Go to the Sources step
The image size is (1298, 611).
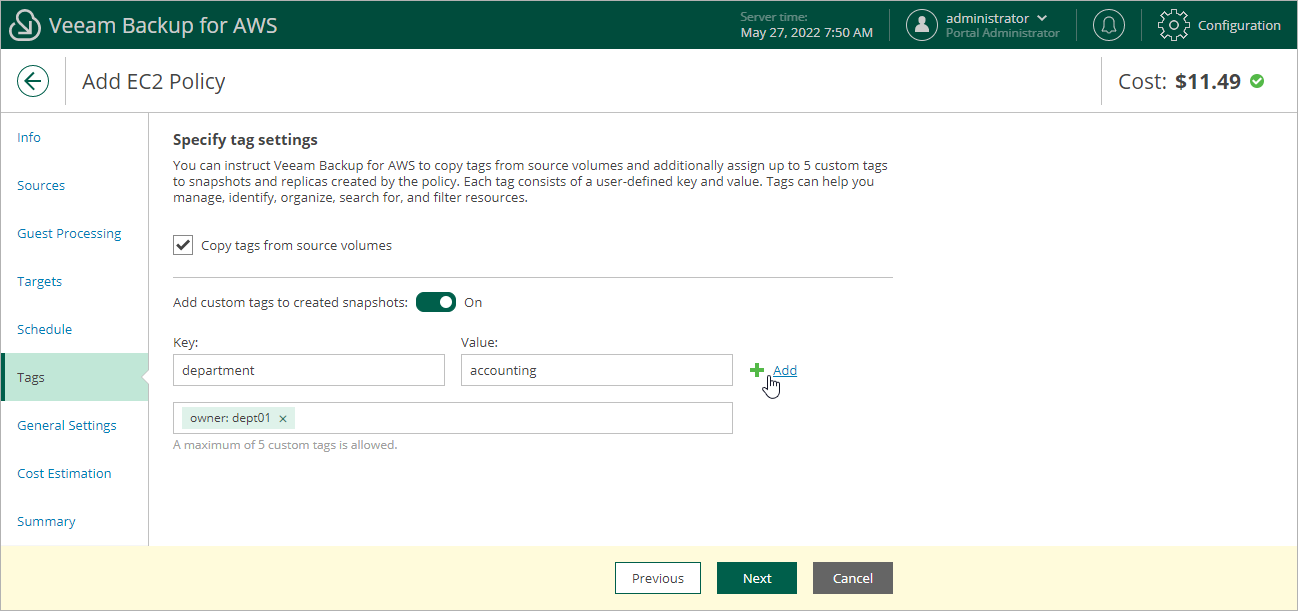click(41, 185)
